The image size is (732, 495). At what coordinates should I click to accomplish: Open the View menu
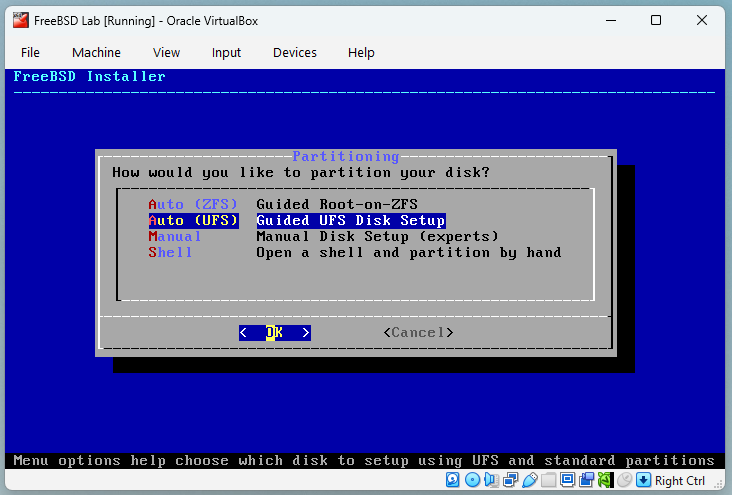point(166,53)
